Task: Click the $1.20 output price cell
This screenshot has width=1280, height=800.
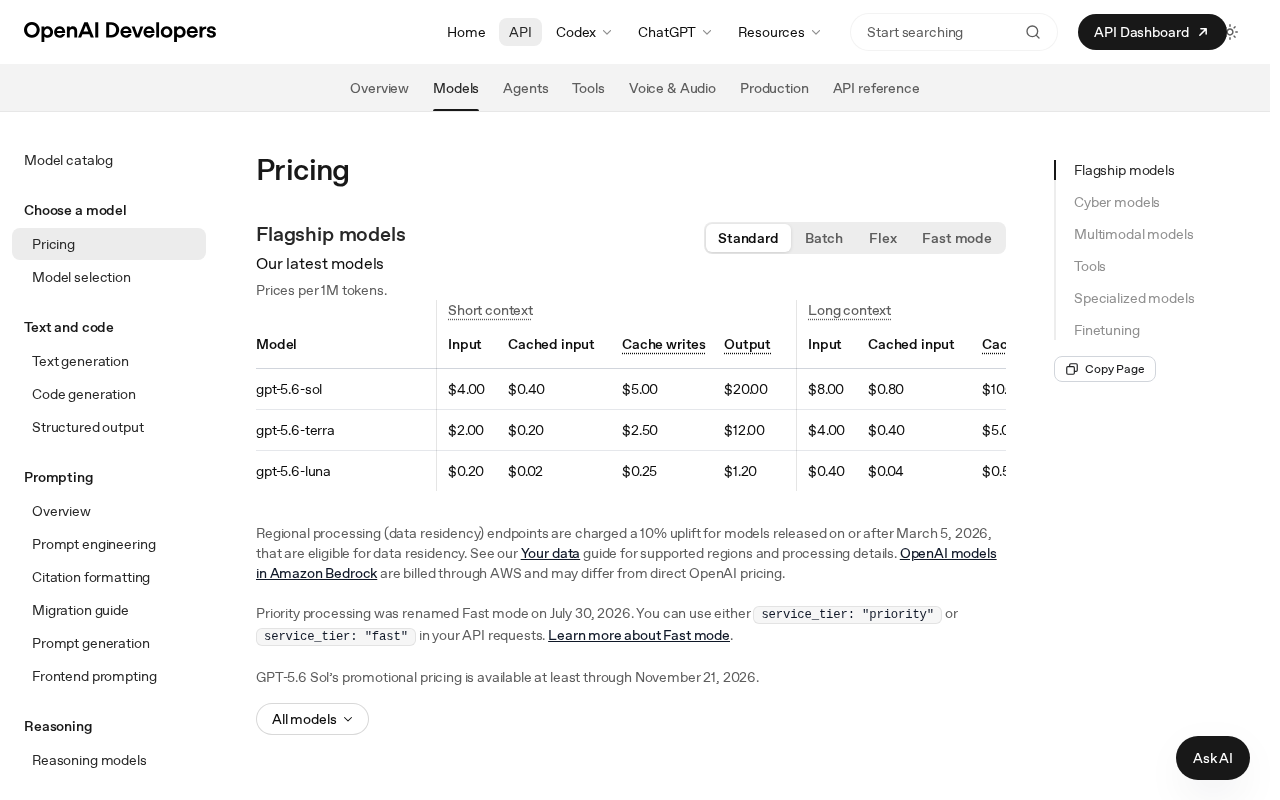Action: [740, 471]
